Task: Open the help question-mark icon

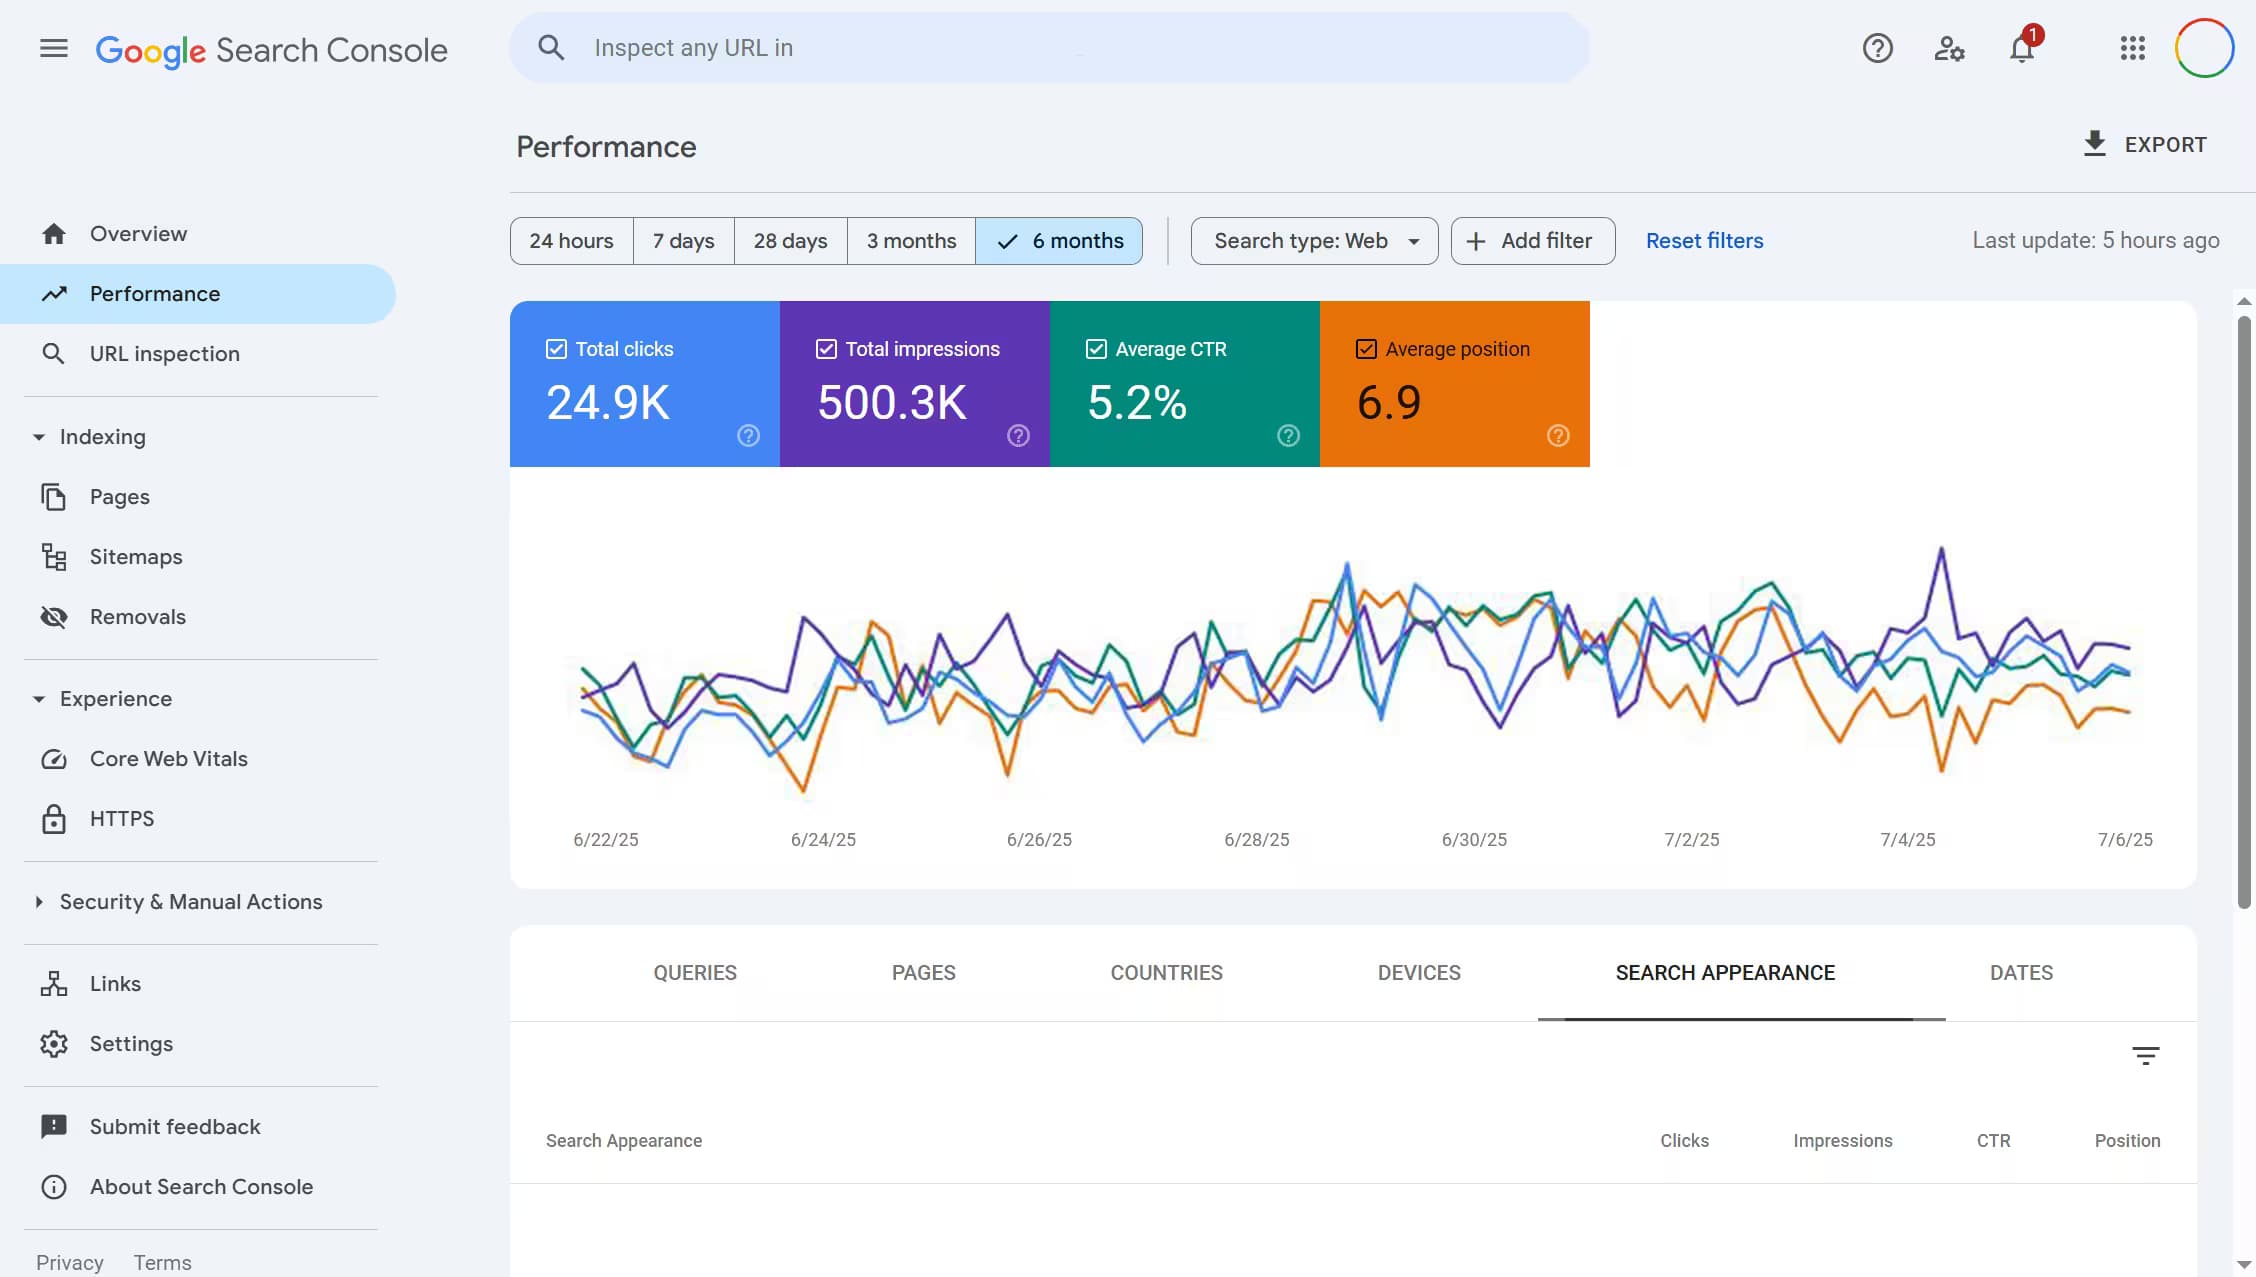Action: pos(1877,48)
